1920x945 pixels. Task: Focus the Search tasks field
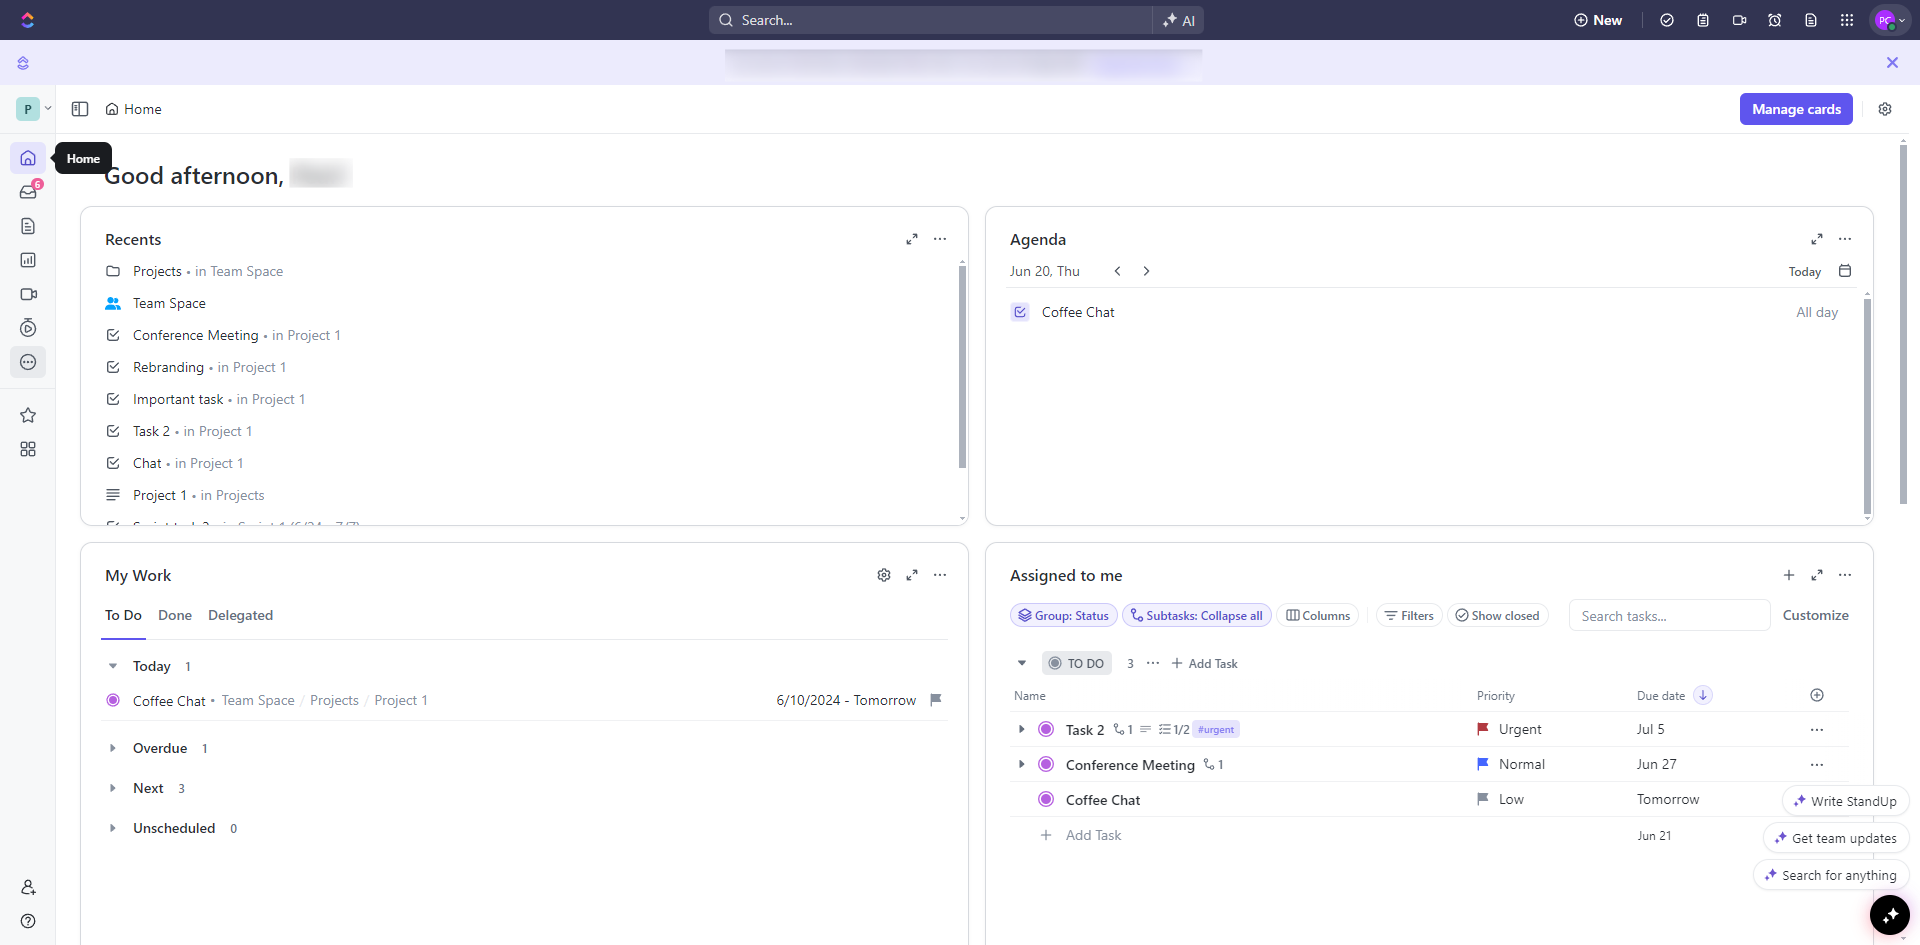pos(1669,616)
